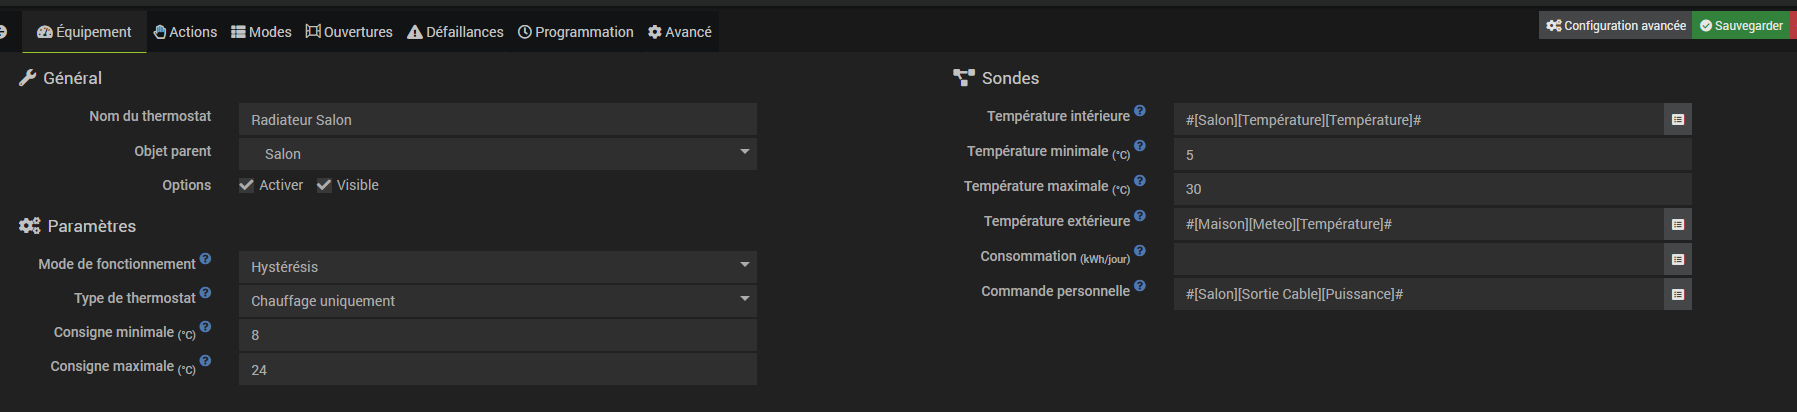Expand the Objet parent dropdown
This screenshot has height=412, width=1797.
tap(497, 153)
